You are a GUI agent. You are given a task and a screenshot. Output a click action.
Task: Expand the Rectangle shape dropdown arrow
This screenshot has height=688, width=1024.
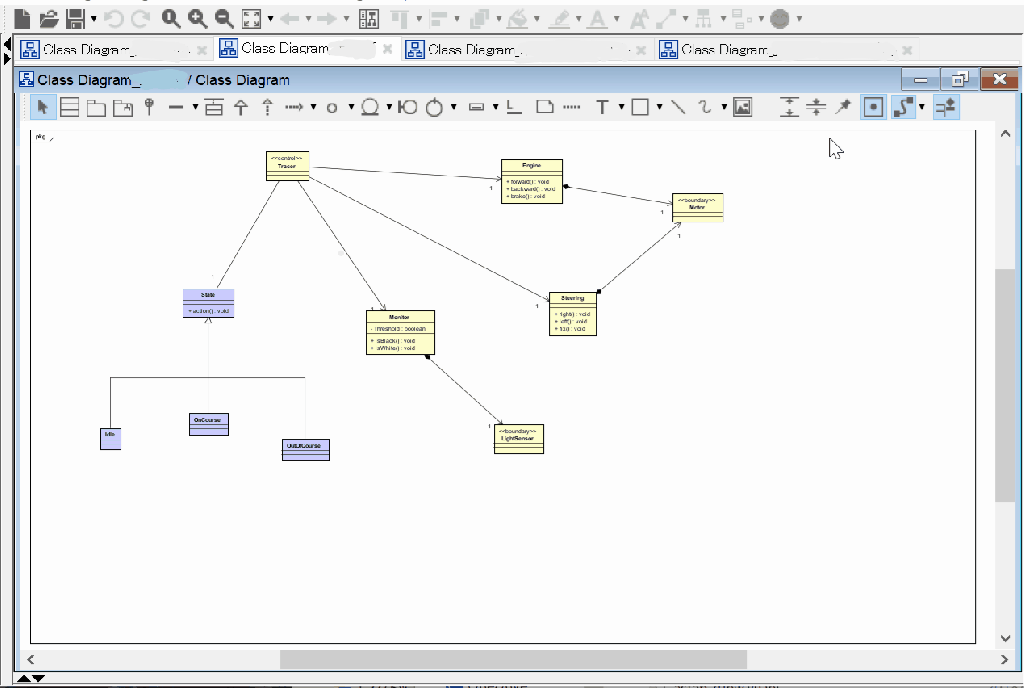[658, 108]
